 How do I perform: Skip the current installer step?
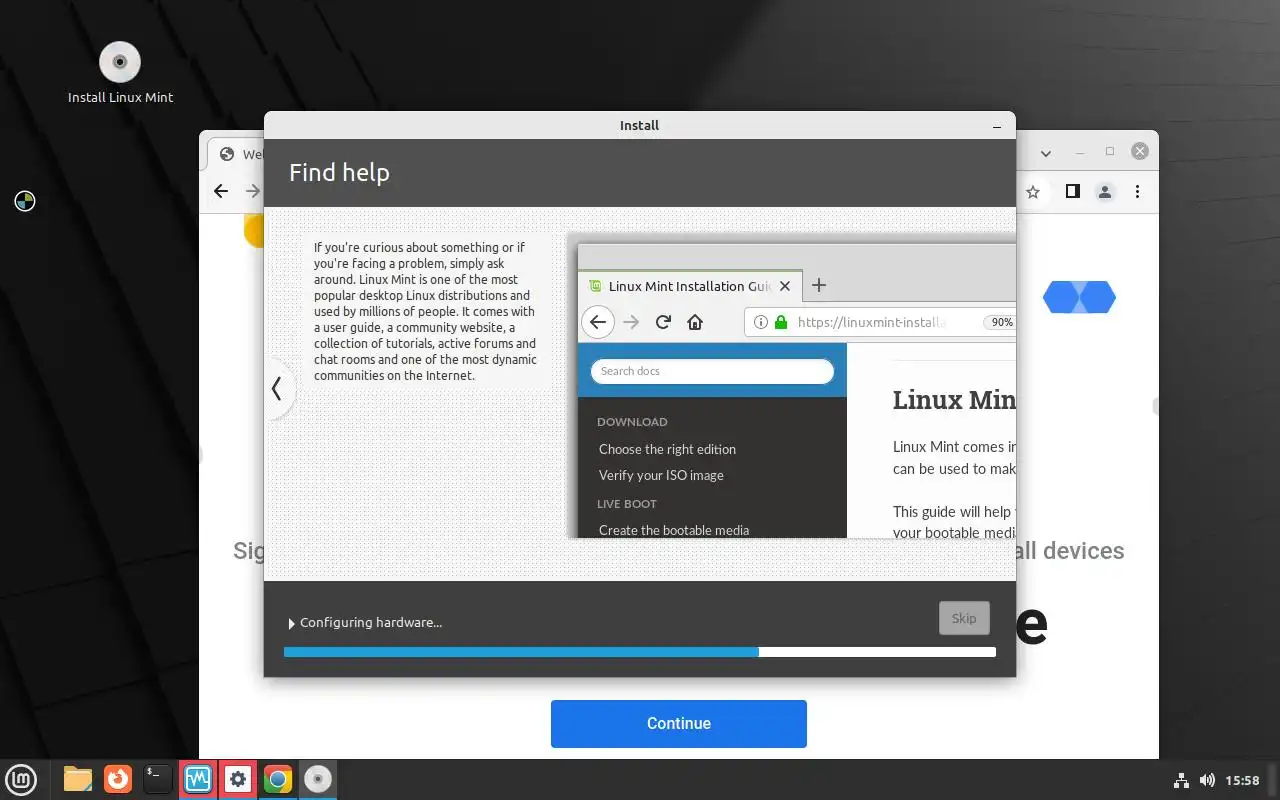coord(964,618)
